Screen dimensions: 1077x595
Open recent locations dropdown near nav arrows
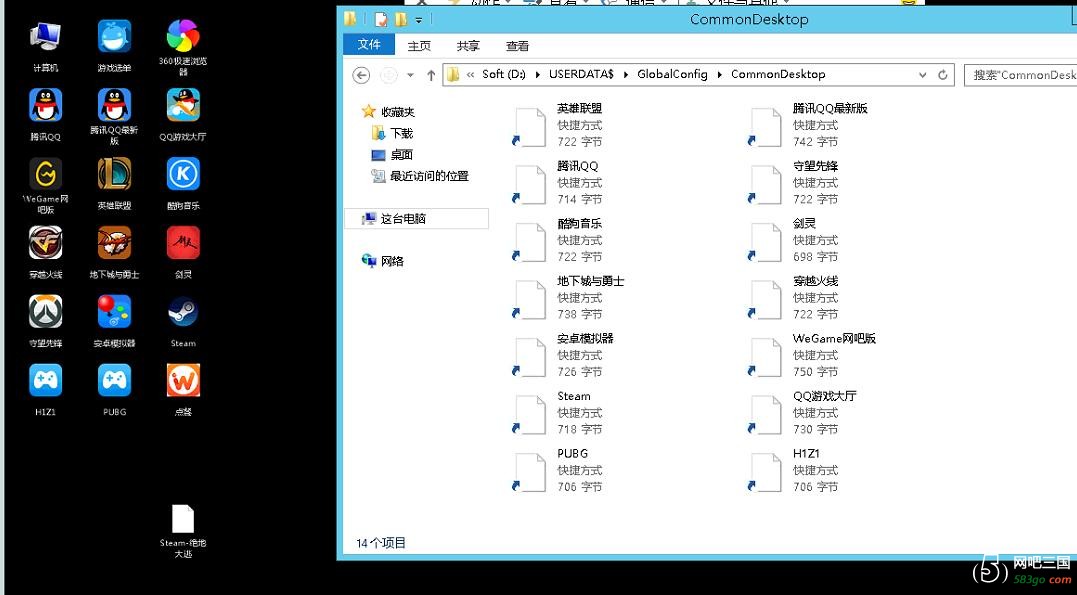point(410,75)
